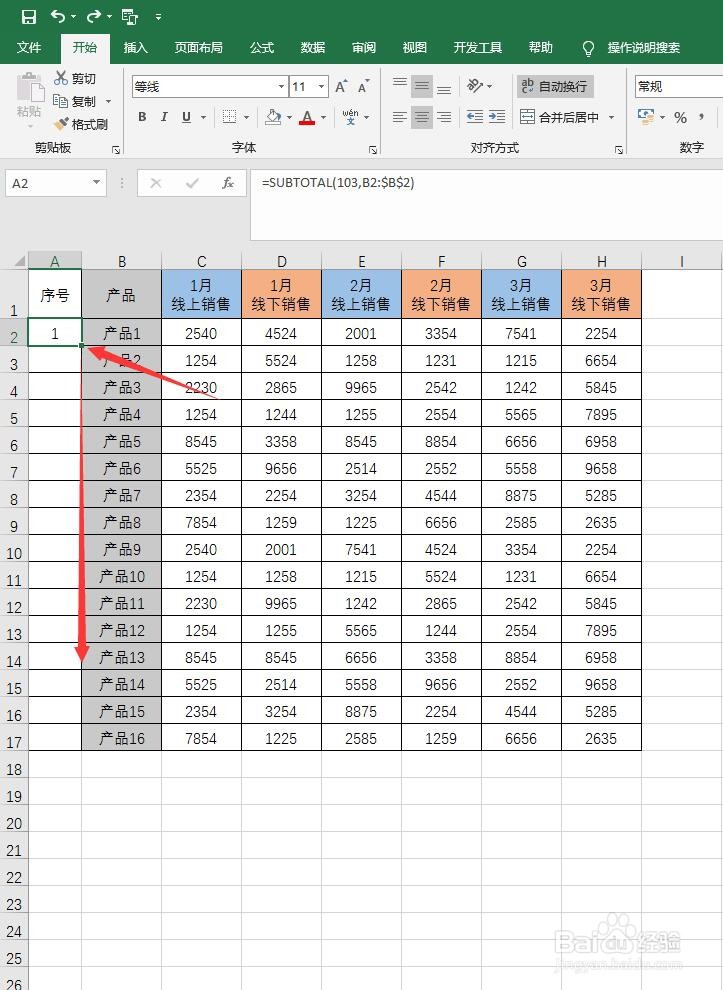Viewport: 723px width, 990px height.
Task: Toggle 自动换行 wrap text
Action: [x=556, y=86]
